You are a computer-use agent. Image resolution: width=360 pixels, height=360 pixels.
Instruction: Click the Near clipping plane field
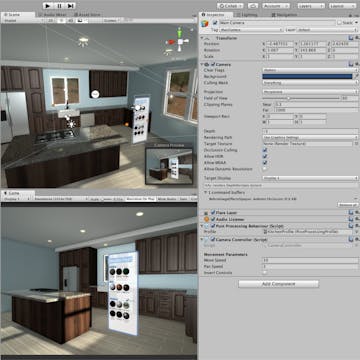(x=316, y=104)
